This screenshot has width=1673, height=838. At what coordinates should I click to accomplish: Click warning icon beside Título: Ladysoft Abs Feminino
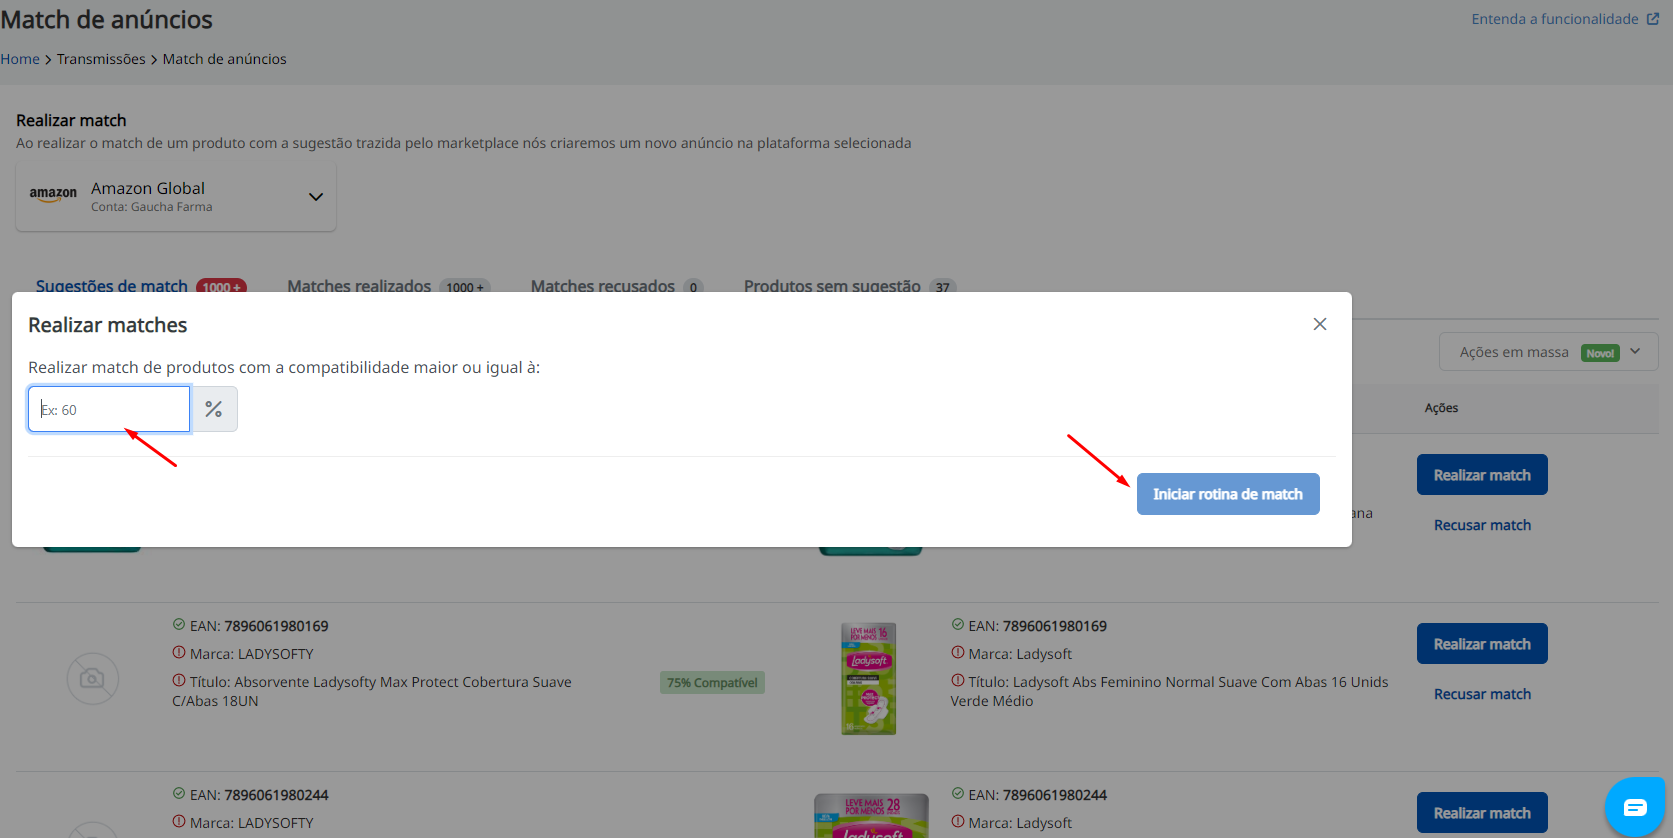pyautogui.click(x=958, y=680)
